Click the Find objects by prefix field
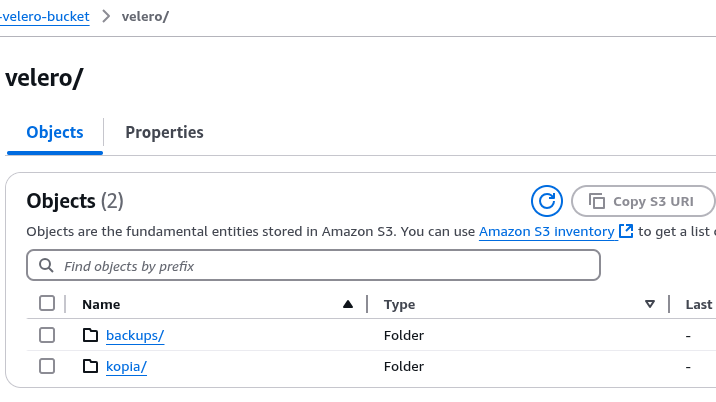 [320, 266]
